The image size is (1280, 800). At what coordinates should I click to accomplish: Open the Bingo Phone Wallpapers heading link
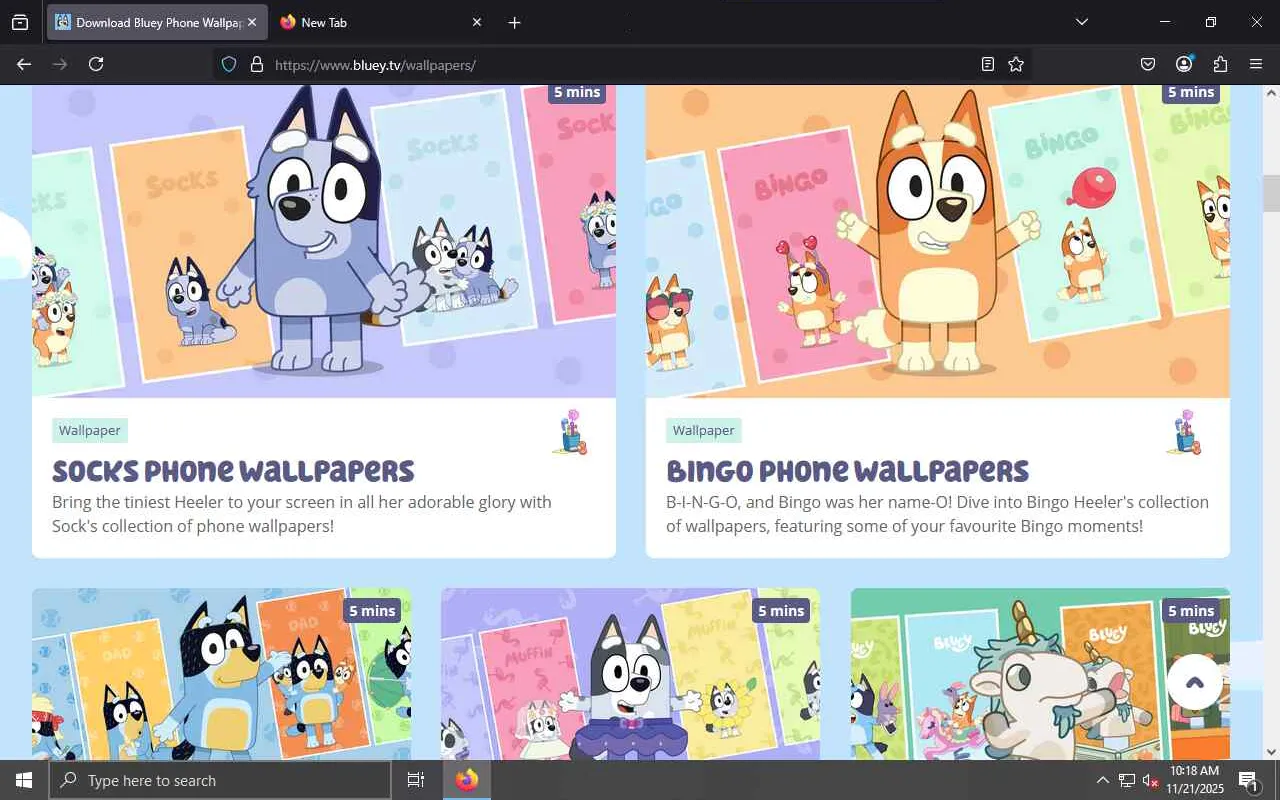847,471
